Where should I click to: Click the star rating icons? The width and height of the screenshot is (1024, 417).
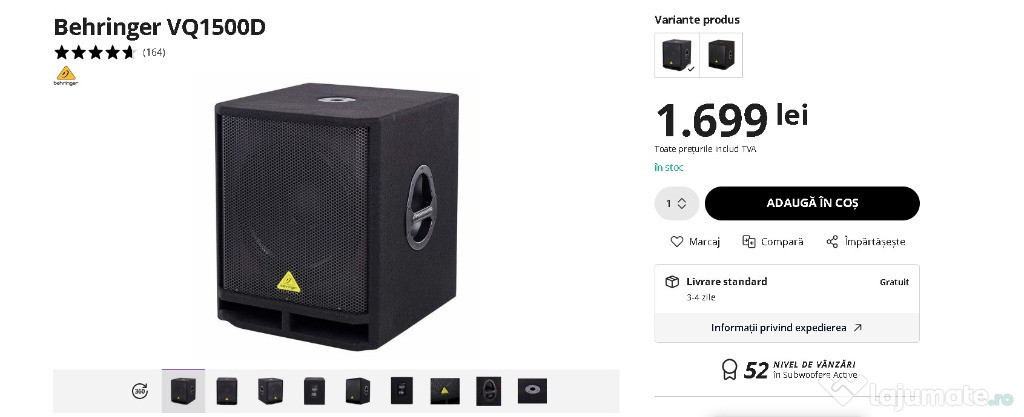click(95, 52)
